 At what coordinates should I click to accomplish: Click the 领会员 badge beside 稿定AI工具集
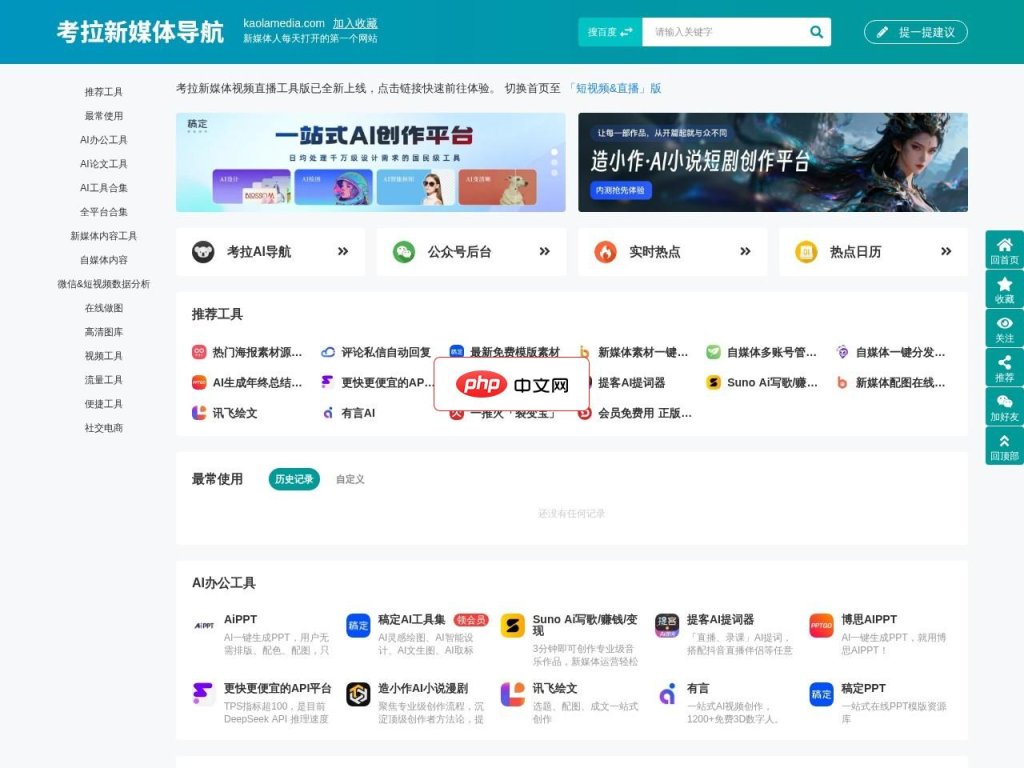(471, 620)
